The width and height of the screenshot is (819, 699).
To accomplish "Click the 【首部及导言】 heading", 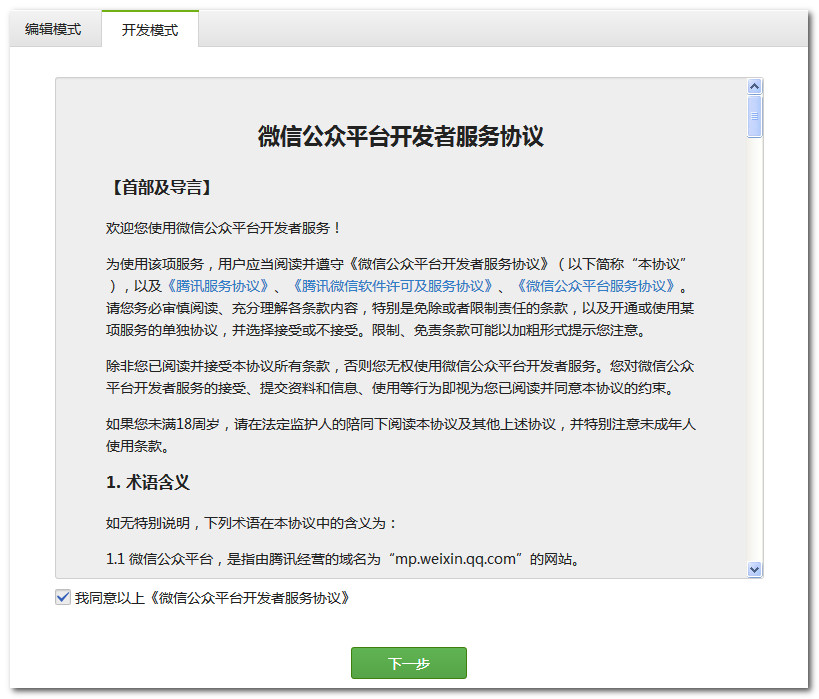I will (161, 187).
